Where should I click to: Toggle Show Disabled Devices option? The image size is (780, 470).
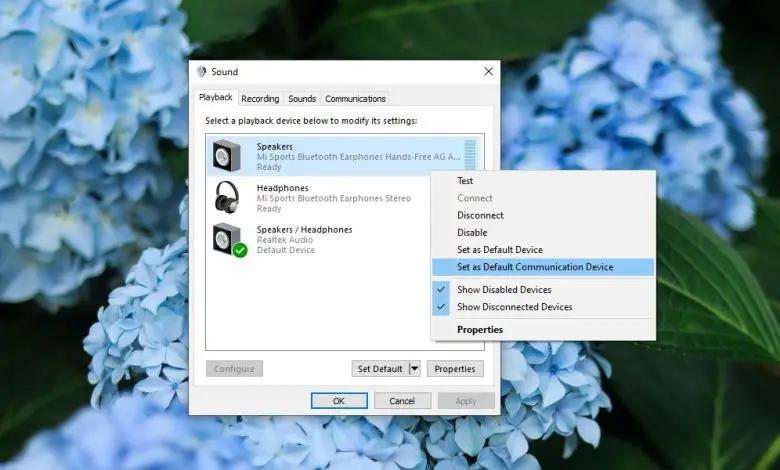(x=543, y=289)
